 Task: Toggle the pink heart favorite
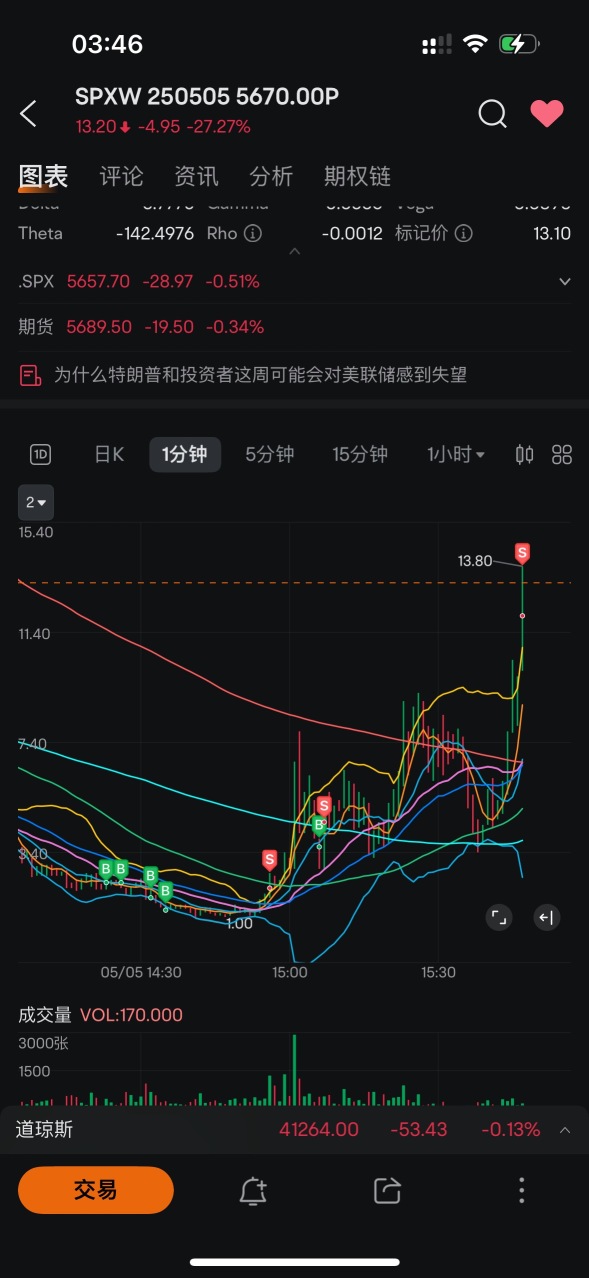point(547,114)
